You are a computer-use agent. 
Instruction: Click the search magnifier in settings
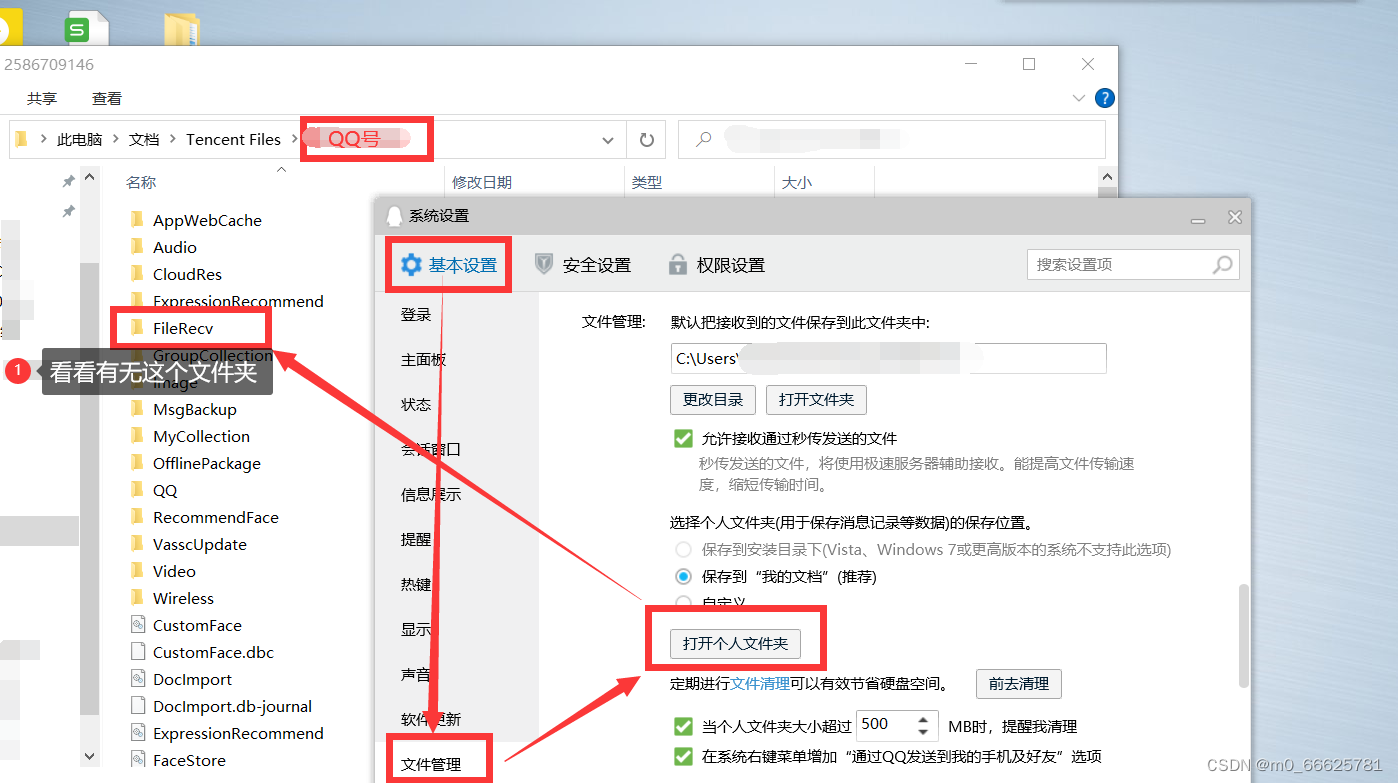tap(1222, 265)
